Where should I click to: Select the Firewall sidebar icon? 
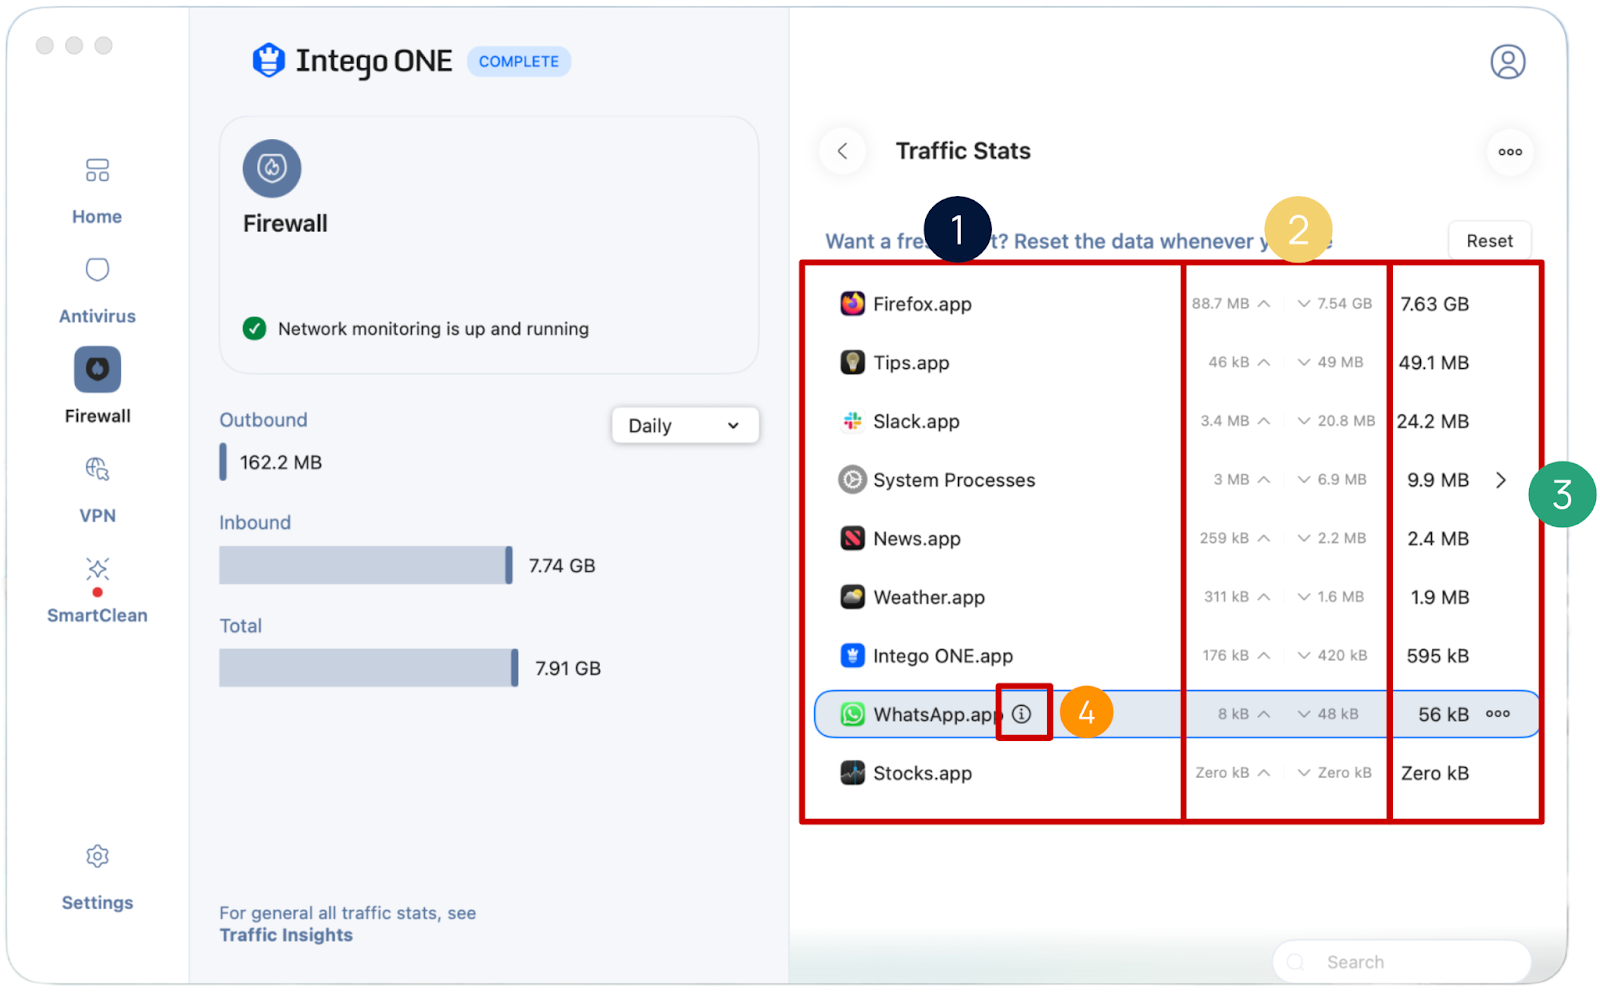tap(97, 370)
